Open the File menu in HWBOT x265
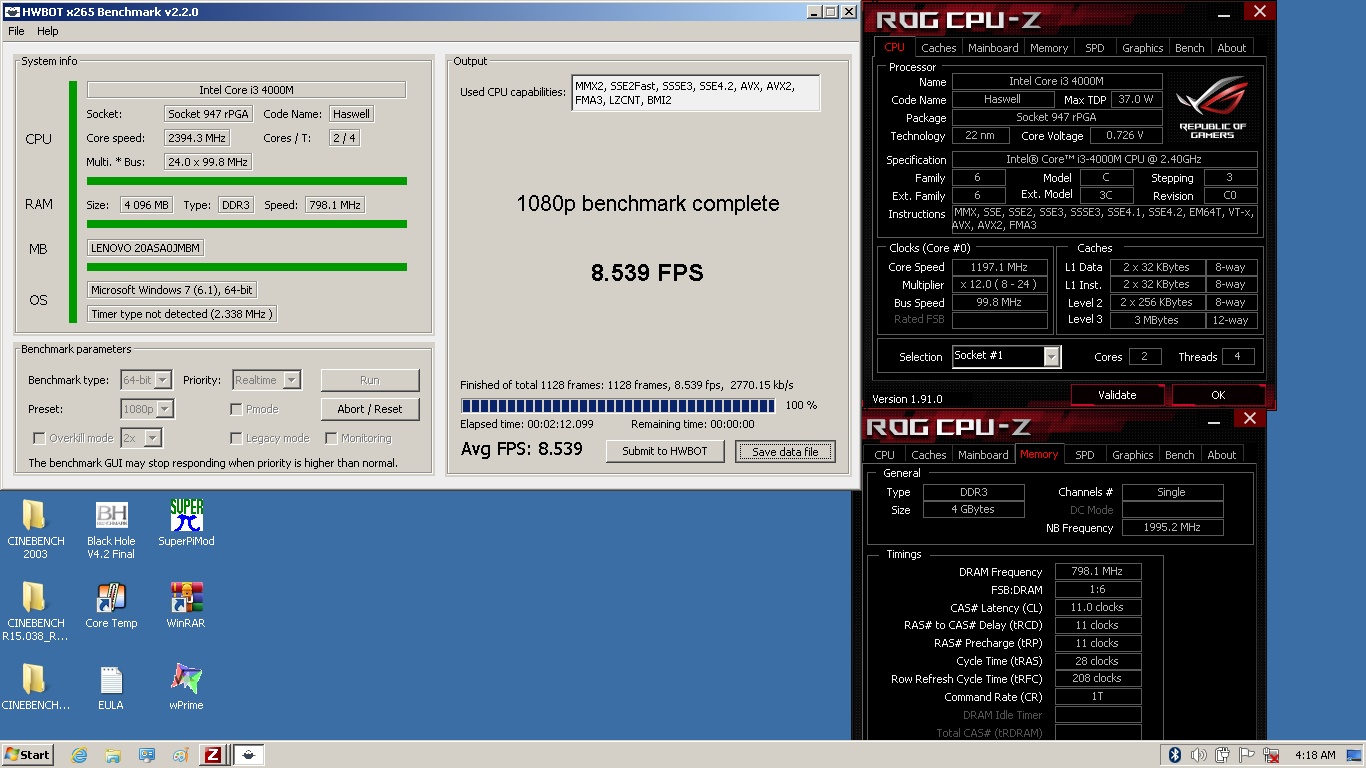The height and width of the screenshot is (768, 1366). tap(16, 31)
